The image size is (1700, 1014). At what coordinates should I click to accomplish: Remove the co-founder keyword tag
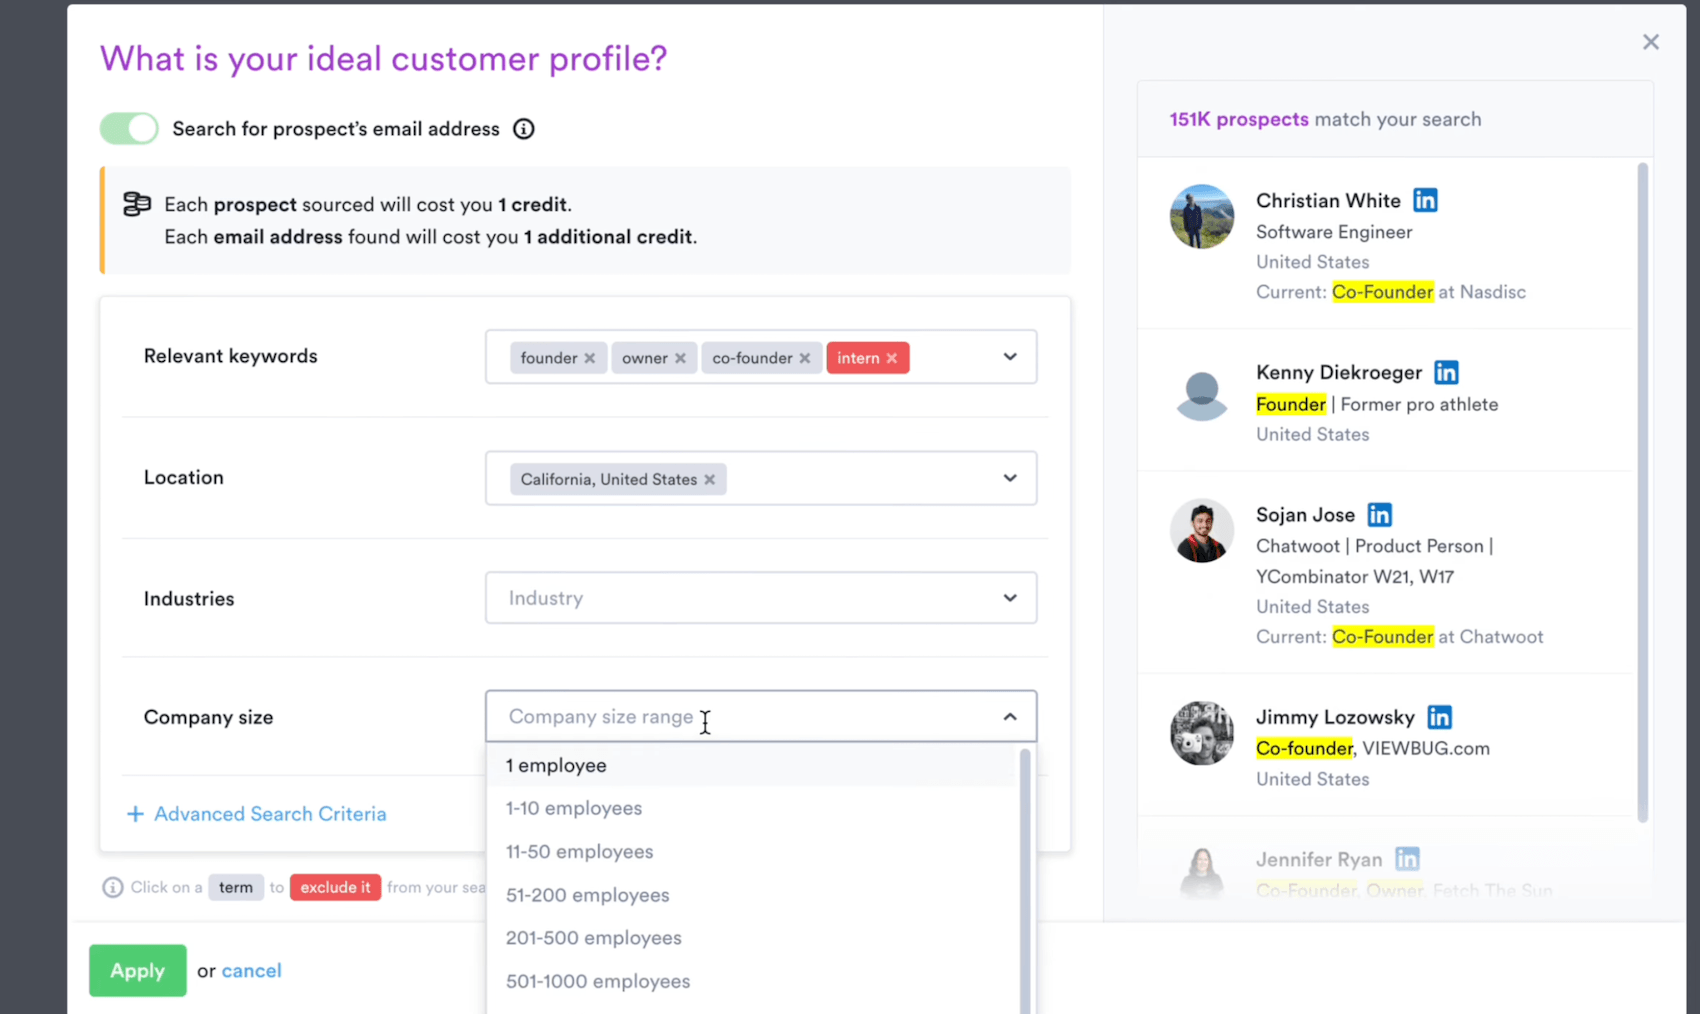[805, 358]
